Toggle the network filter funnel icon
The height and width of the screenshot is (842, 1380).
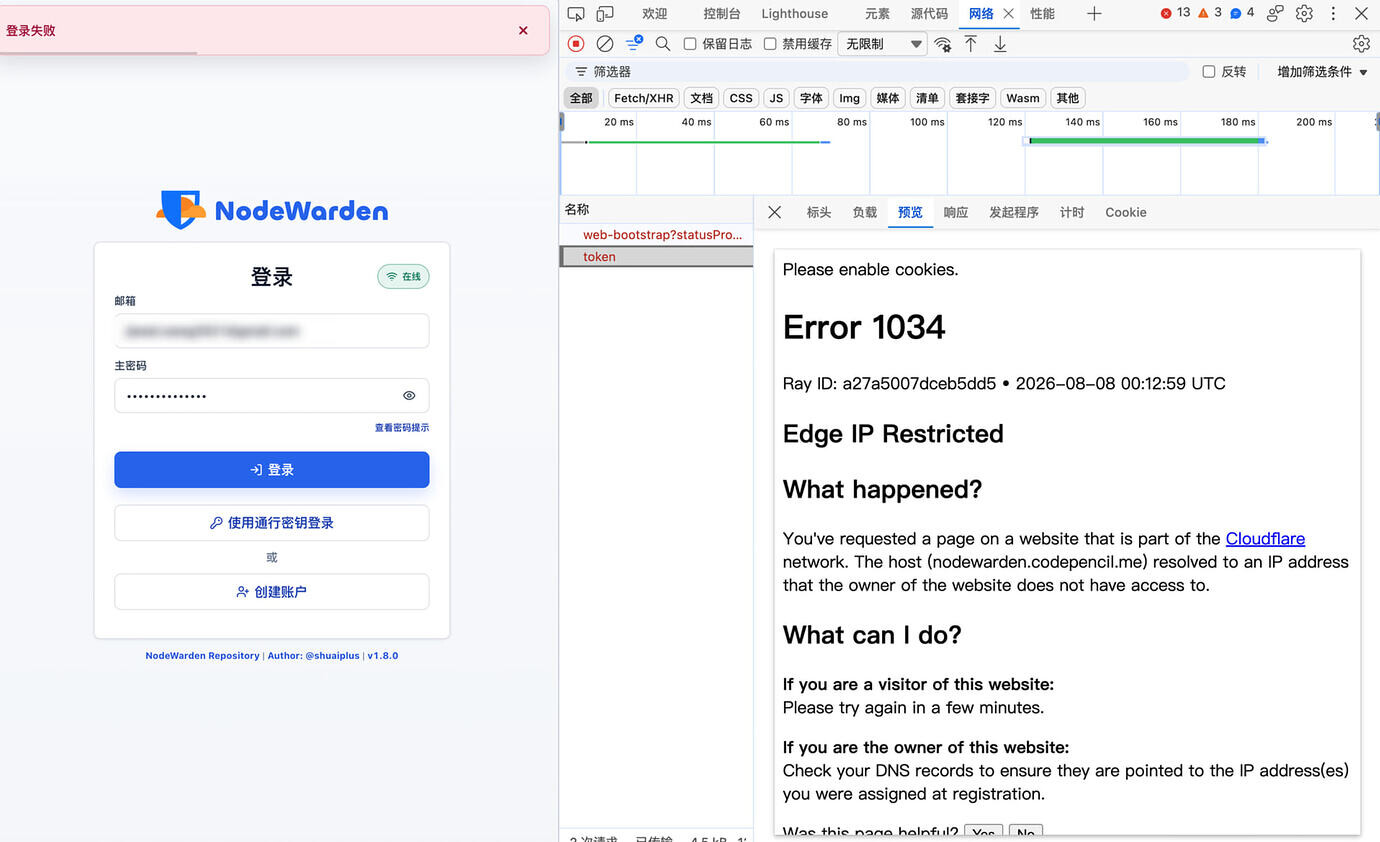634,44
